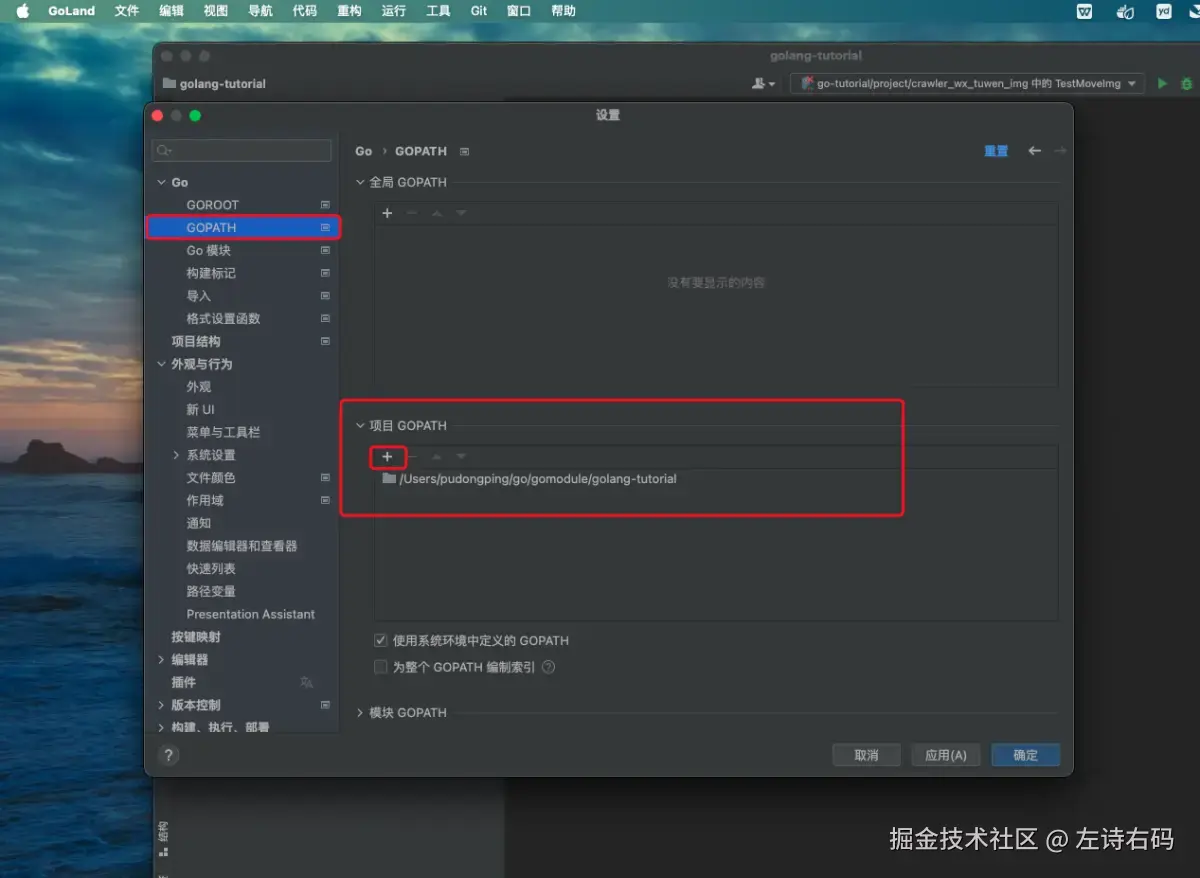
Task: Add a path to the 全局 GOPATH list
Action: (x=387, y=214)
